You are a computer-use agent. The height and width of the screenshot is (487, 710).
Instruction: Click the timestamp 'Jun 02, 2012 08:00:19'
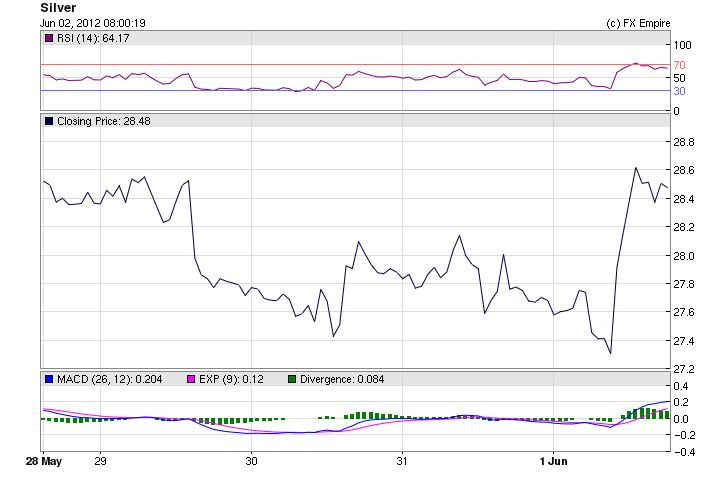coord(93,23)
